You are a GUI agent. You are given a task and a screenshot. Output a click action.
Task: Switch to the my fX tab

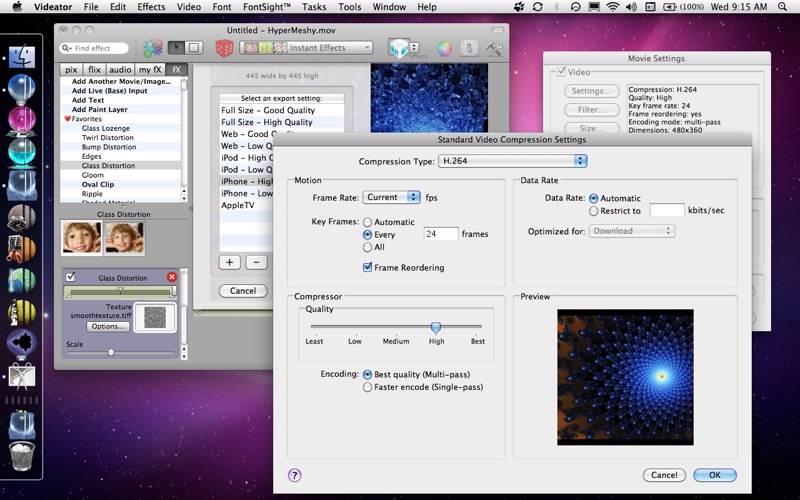click(x=150, y=70)
